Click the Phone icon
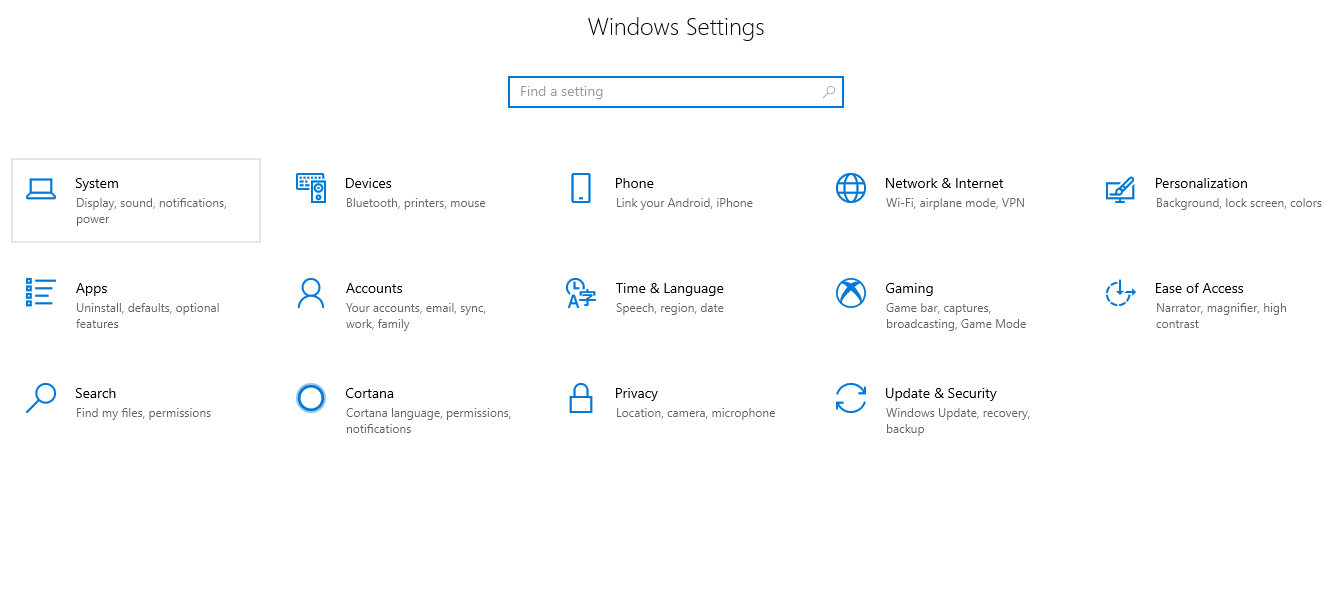The width and height of the screenshot is (1328, 611). coord(581,188)
